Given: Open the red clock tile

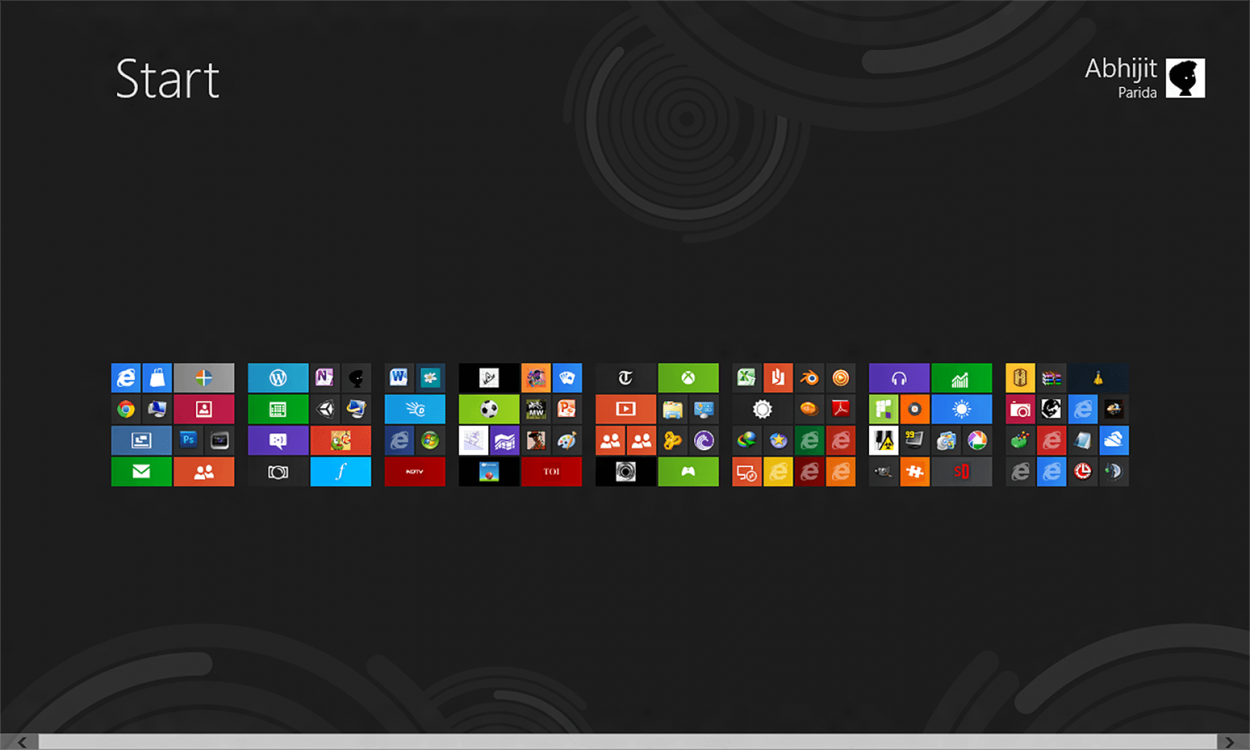Looking at the screenshot, I should tap(1083, 472).
